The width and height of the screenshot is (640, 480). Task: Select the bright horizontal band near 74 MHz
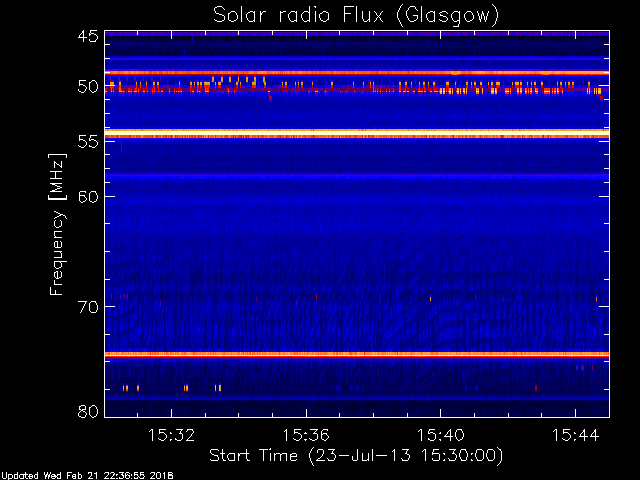[x=355, y=354]
